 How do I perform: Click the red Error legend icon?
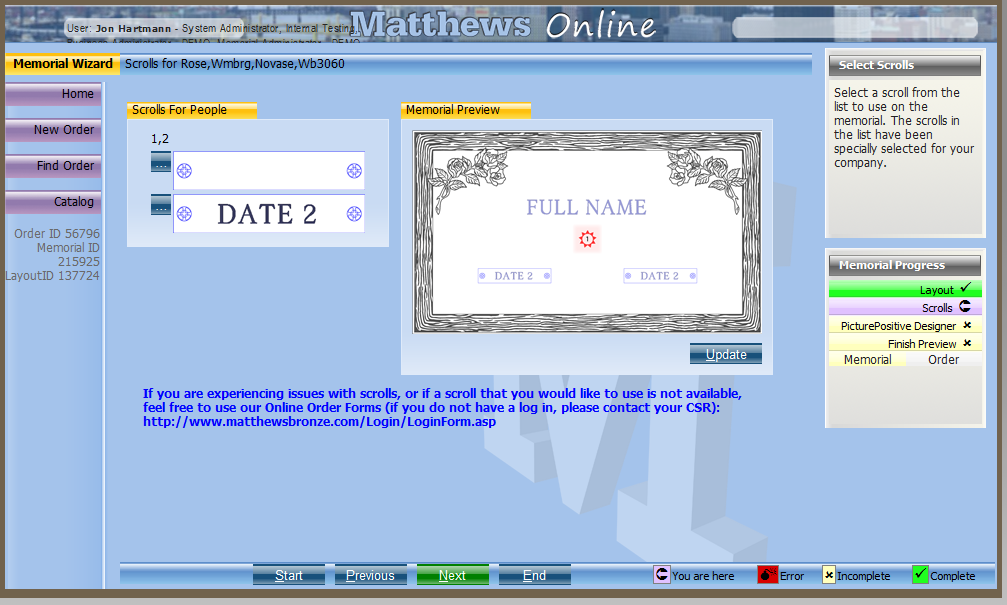[x=767, y=574]
